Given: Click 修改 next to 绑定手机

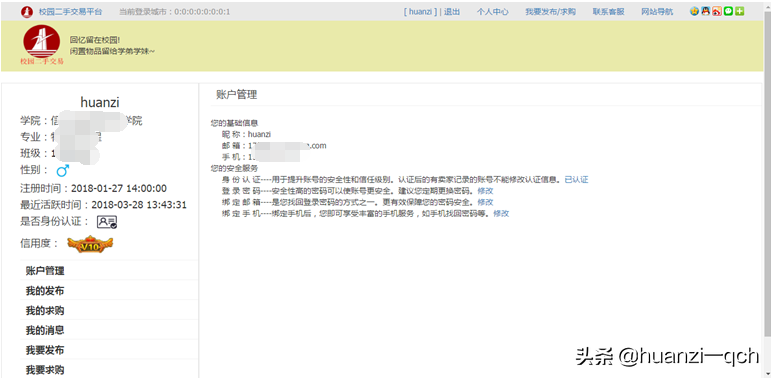Looking at the screenshot, I should pyautogui.click(x=501, y=213).
